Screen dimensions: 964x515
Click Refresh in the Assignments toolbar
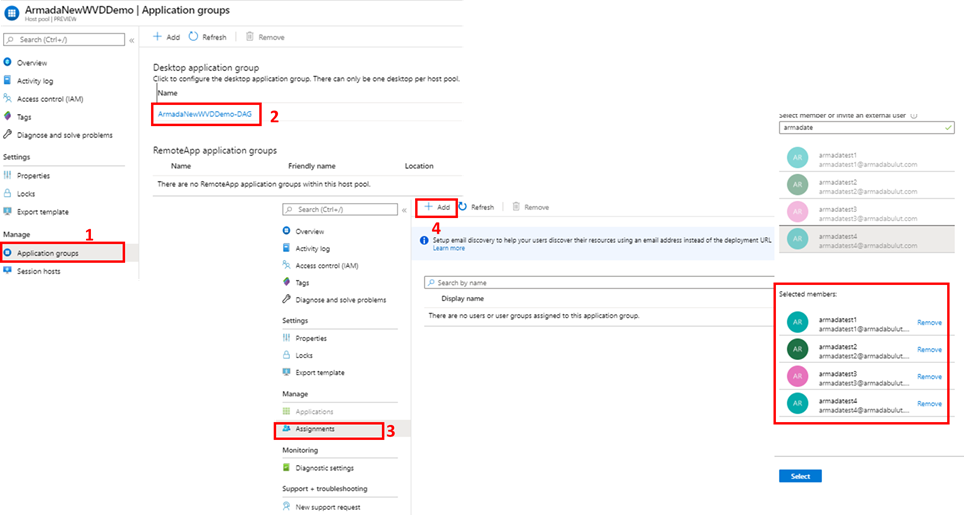(x=476, y=207)
